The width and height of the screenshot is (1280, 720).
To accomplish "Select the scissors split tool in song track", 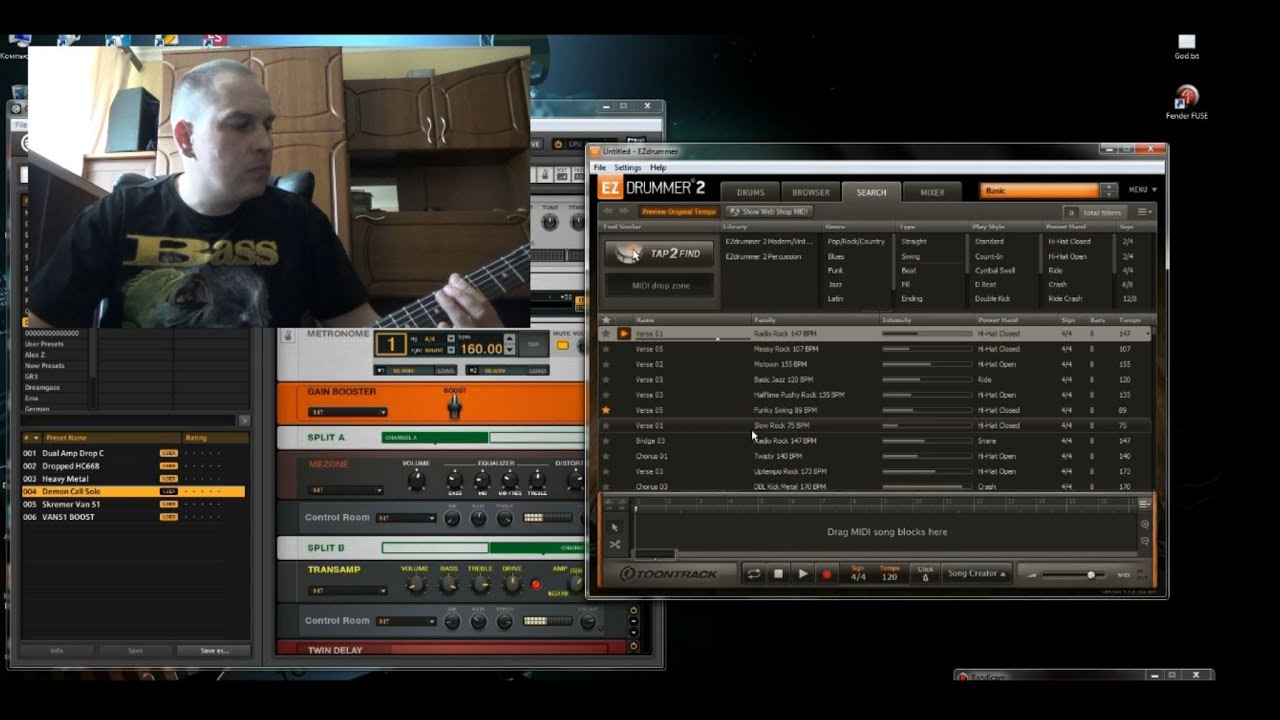I will point(614,545).
